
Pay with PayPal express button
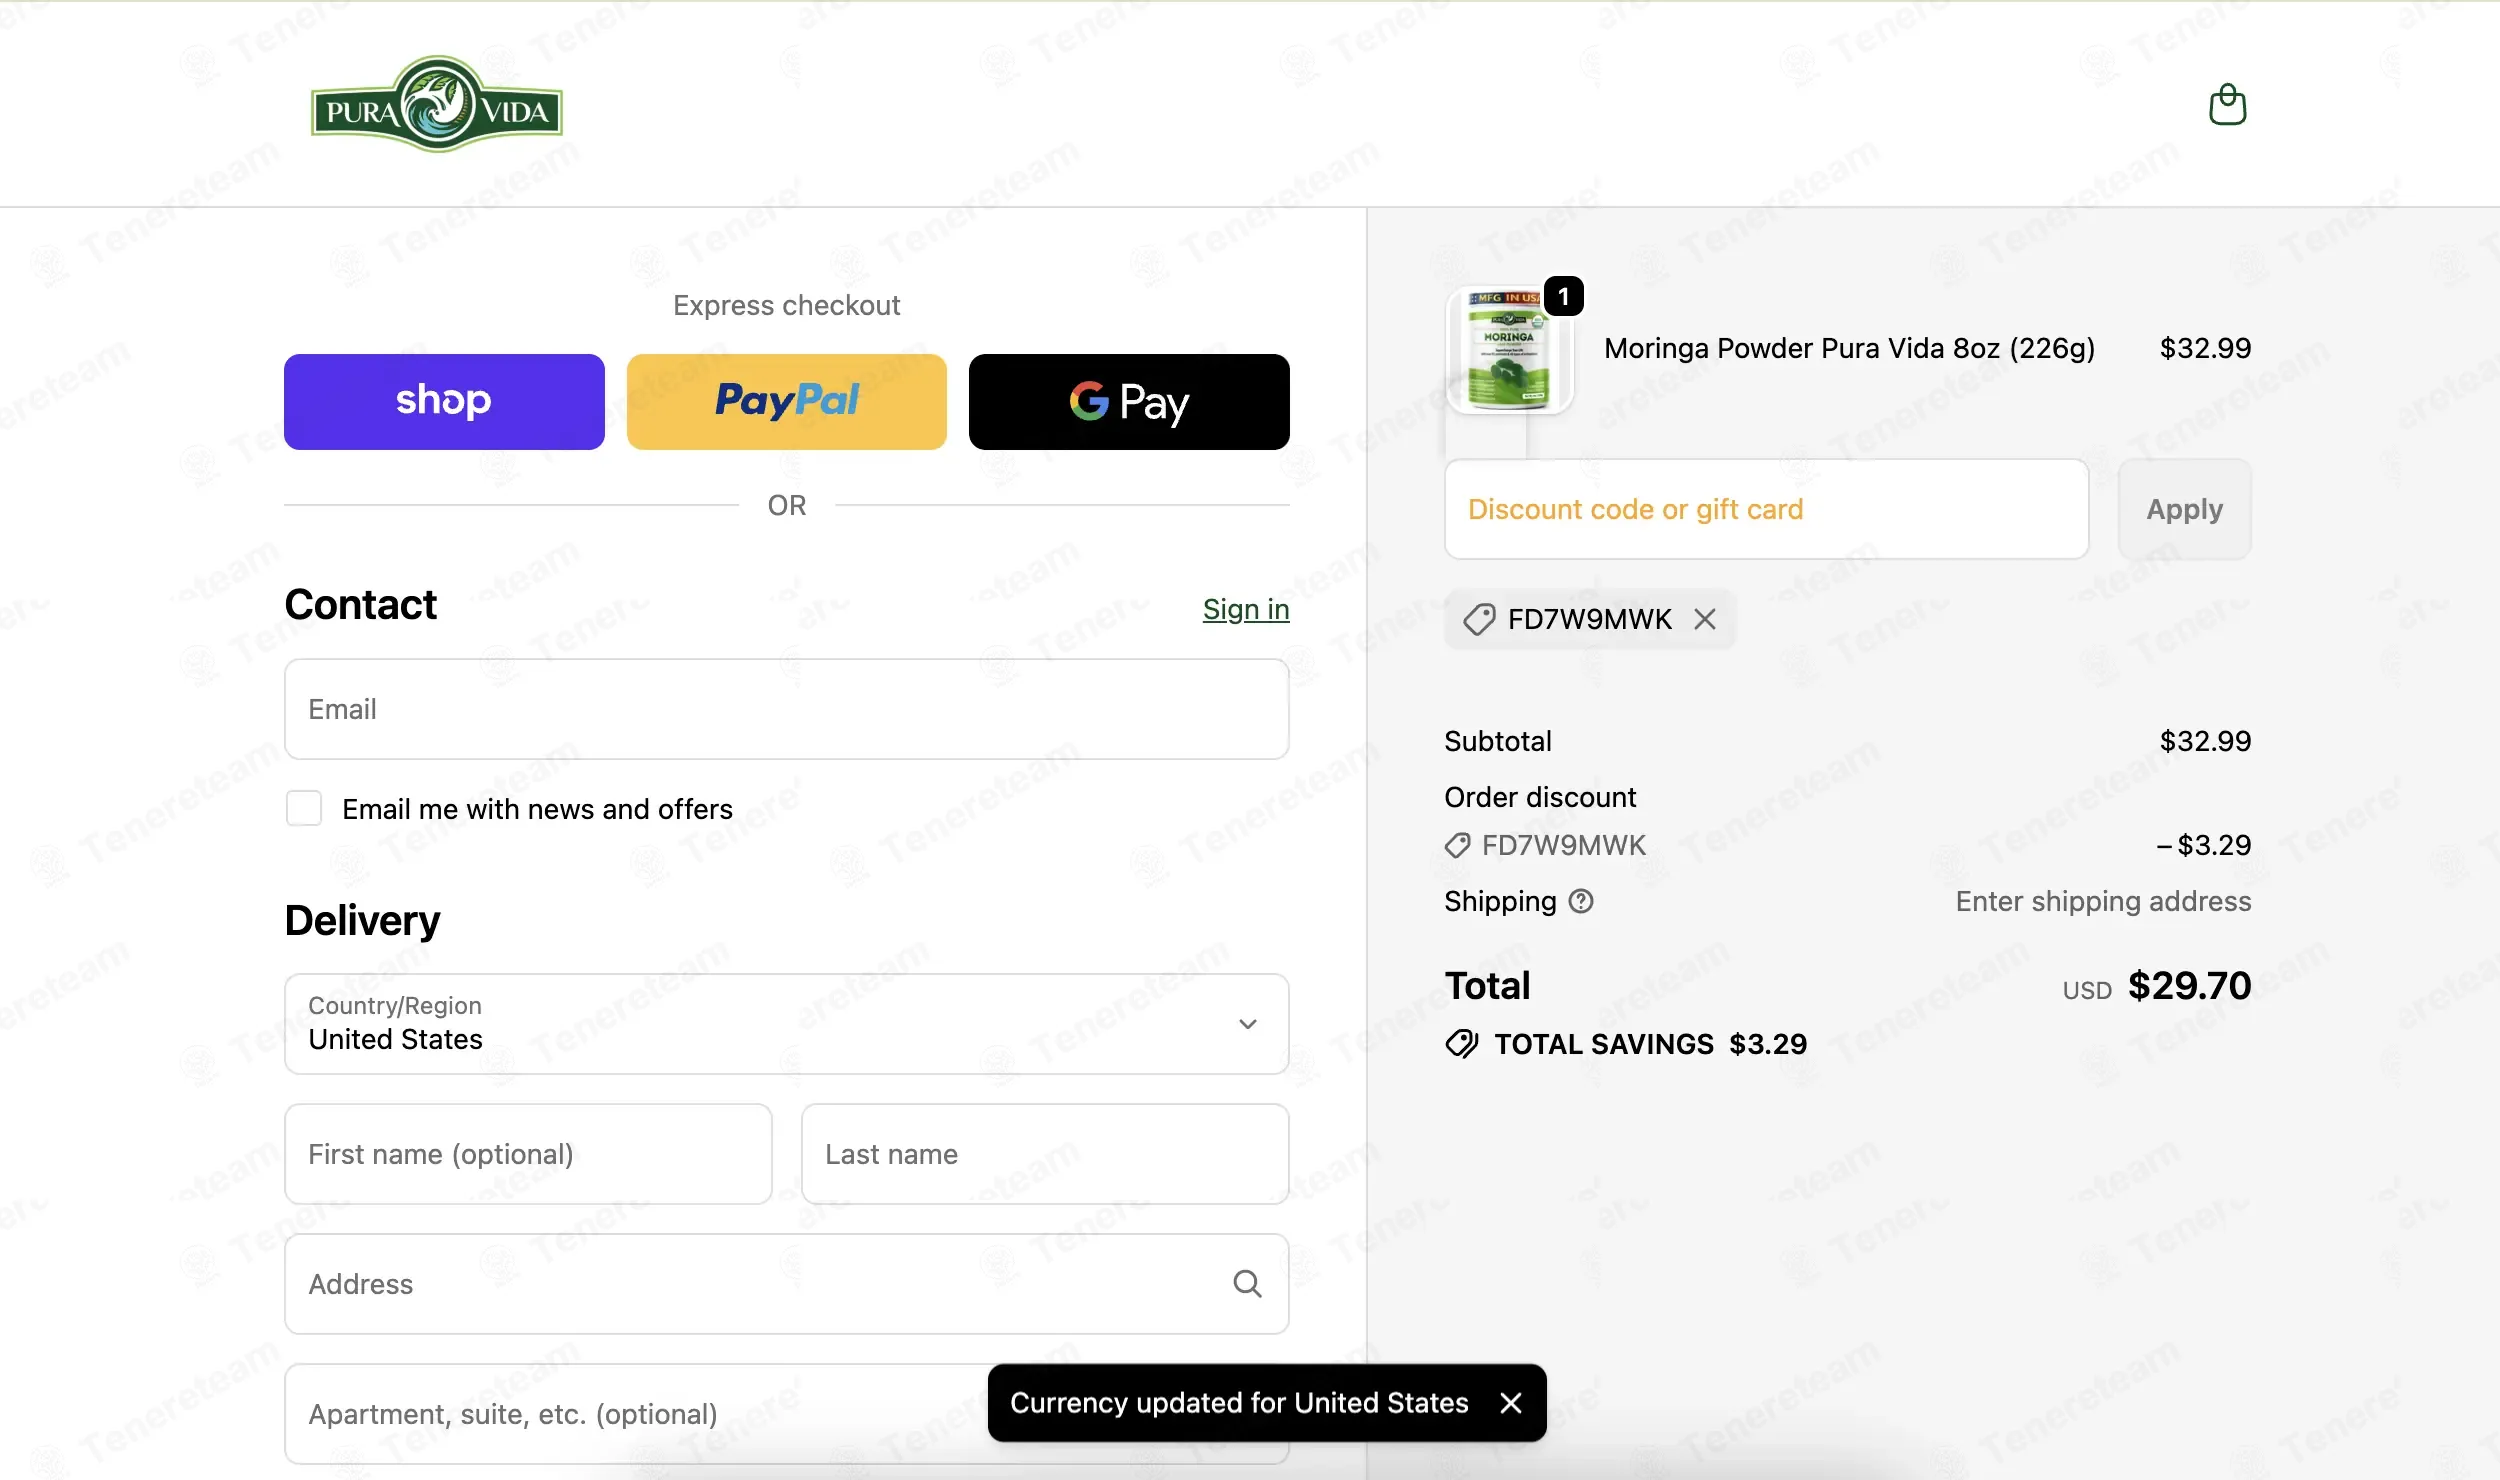coord(787,401)
